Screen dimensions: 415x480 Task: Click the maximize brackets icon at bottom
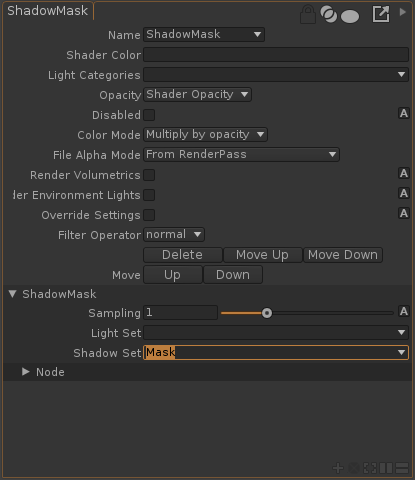(x=370, y=468)
